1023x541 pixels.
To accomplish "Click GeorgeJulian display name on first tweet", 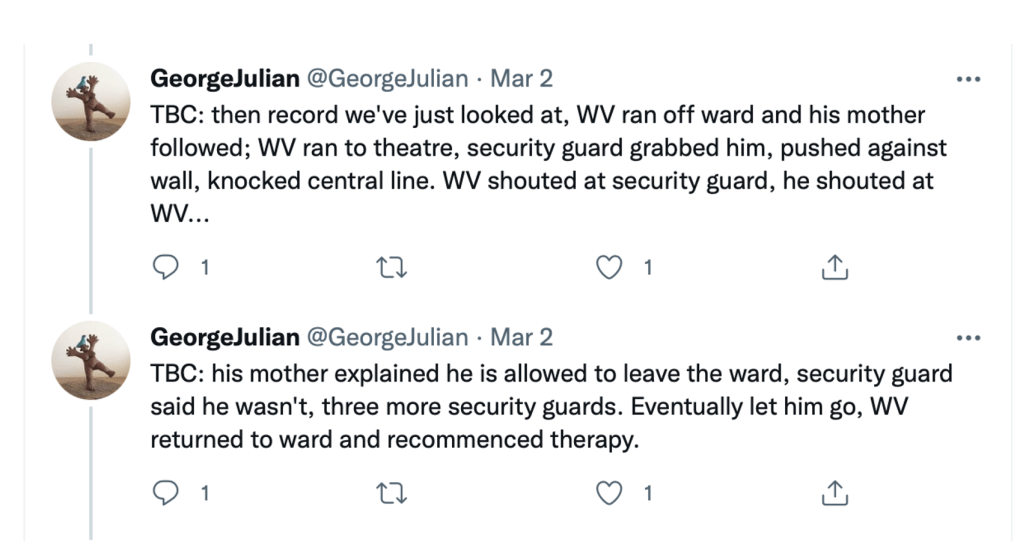I will [x=223, y=79].
